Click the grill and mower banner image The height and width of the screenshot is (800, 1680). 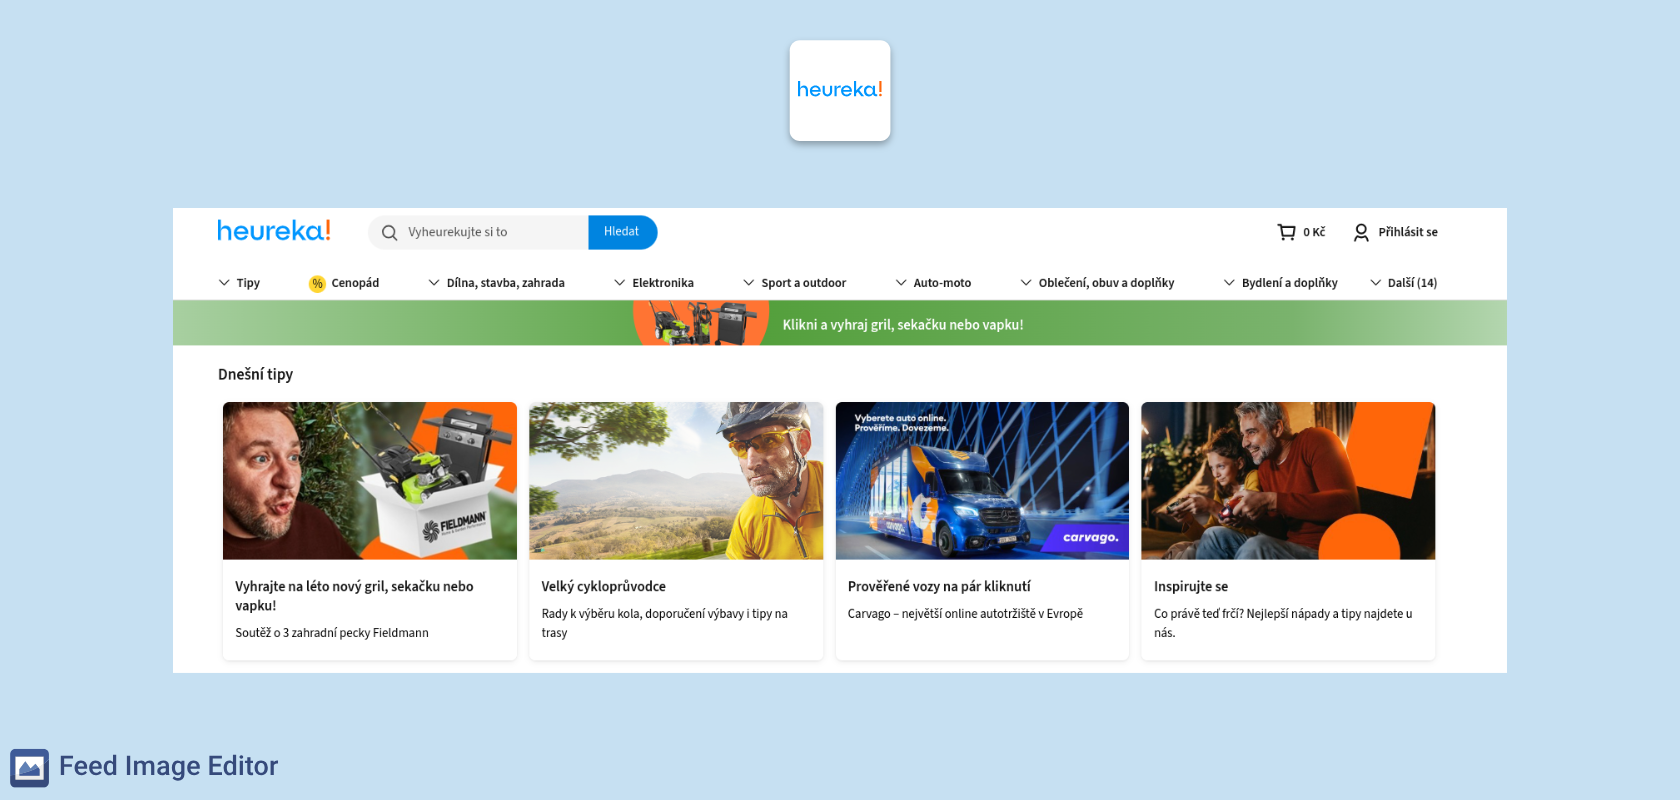[x=700, y=323]
